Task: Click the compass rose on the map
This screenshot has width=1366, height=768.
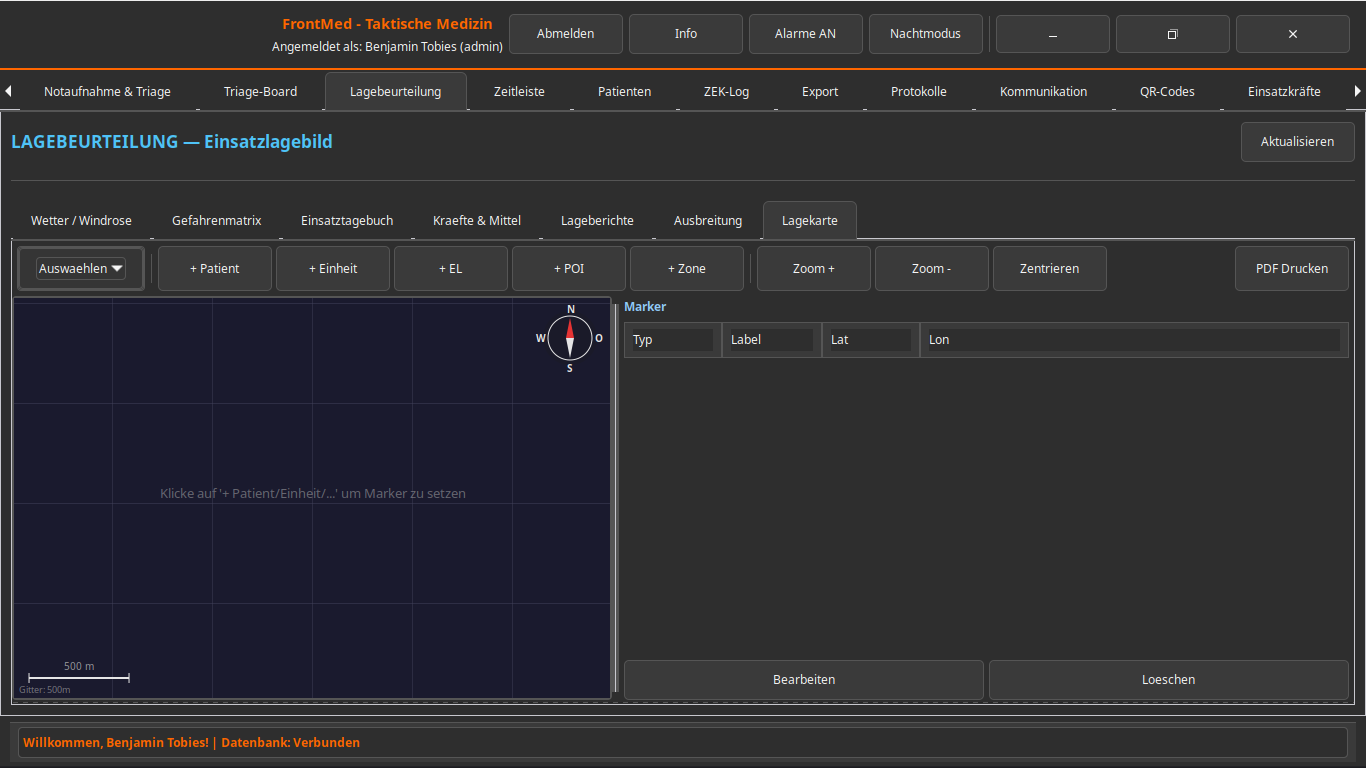Action: pyautogui.click(x=570, y=338)
